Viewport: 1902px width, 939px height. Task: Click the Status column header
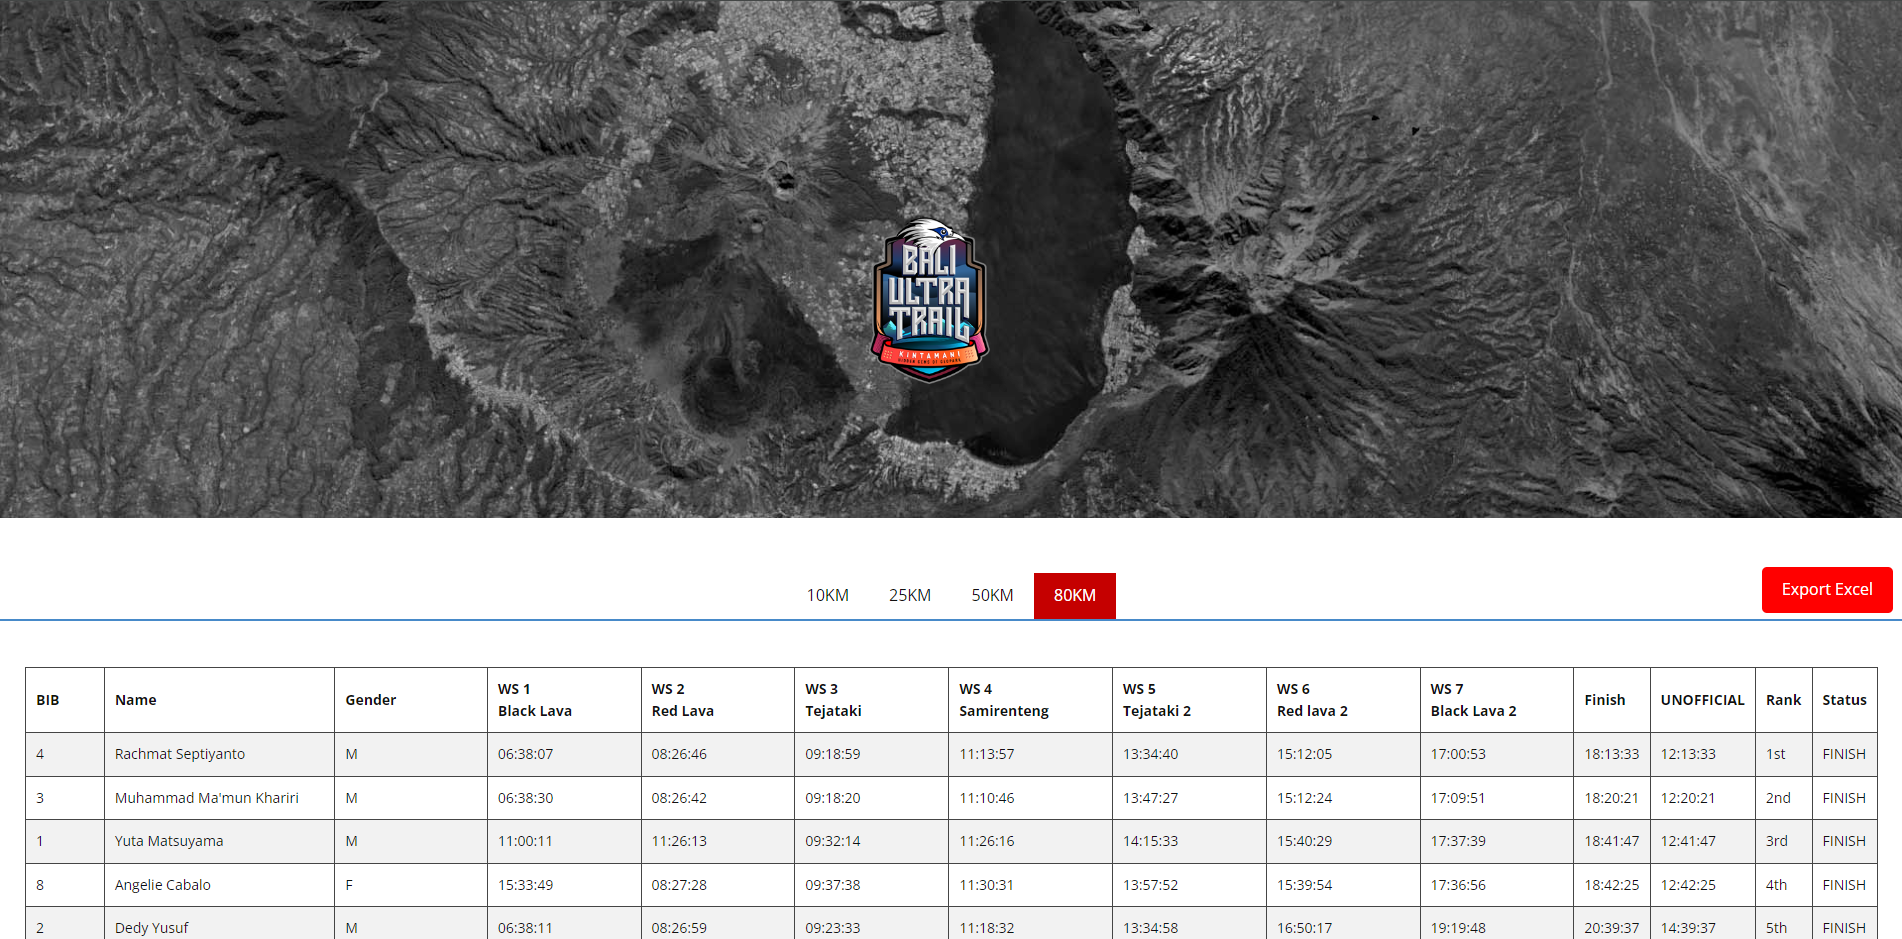point(1844,700)
